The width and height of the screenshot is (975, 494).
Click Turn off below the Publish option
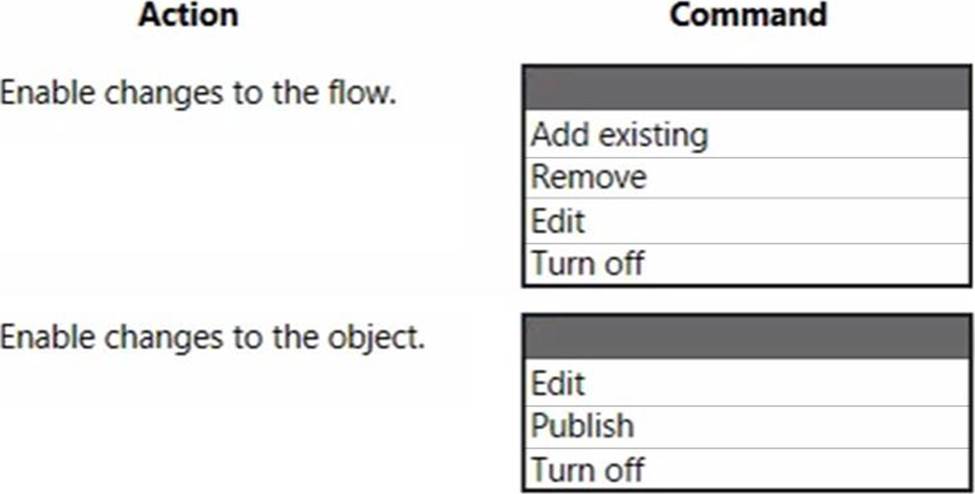(x=746, y=469)
